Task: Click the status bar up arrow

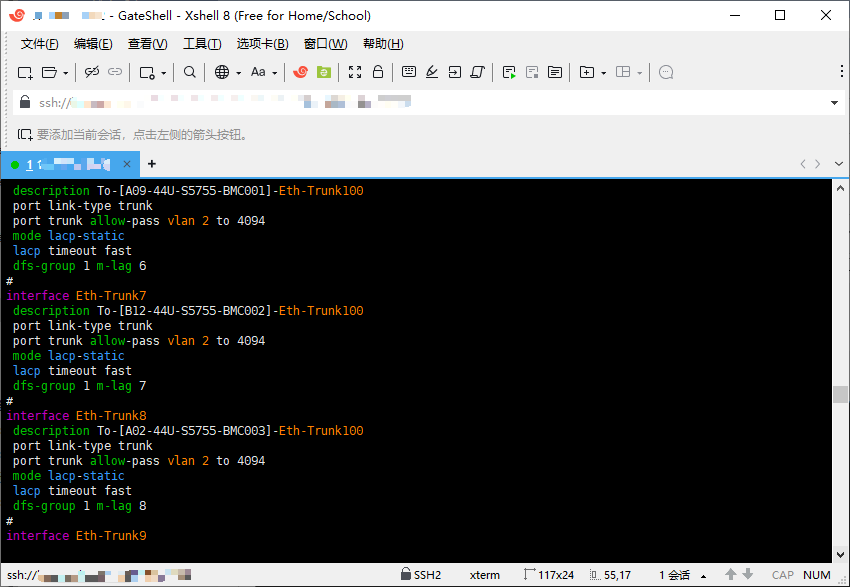Action: [731, 575]
